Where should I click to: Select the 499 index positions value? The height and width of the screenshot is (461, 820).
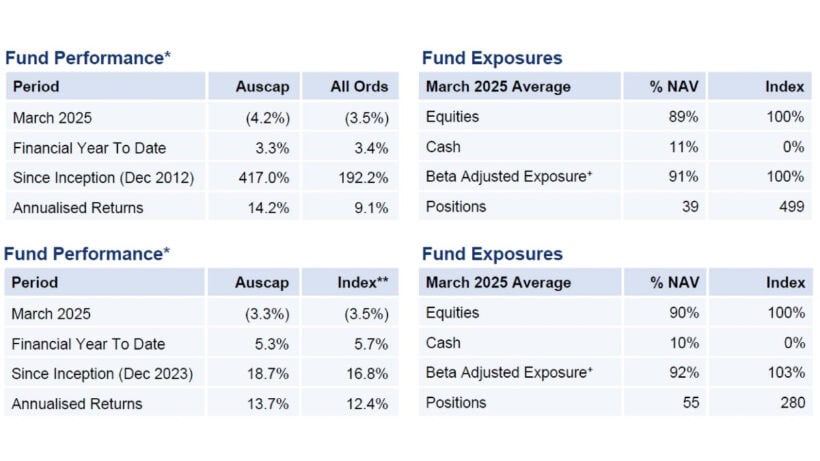pos(791,206)
